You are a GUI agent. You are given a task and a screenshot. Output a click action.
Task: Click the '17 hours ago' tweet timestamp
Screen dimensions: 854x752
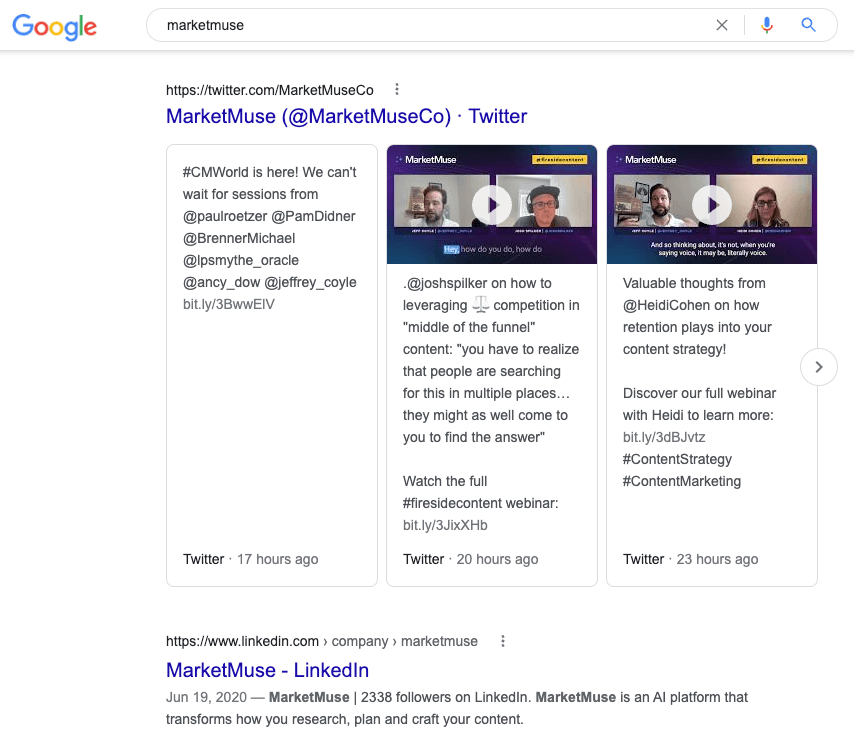277,559
